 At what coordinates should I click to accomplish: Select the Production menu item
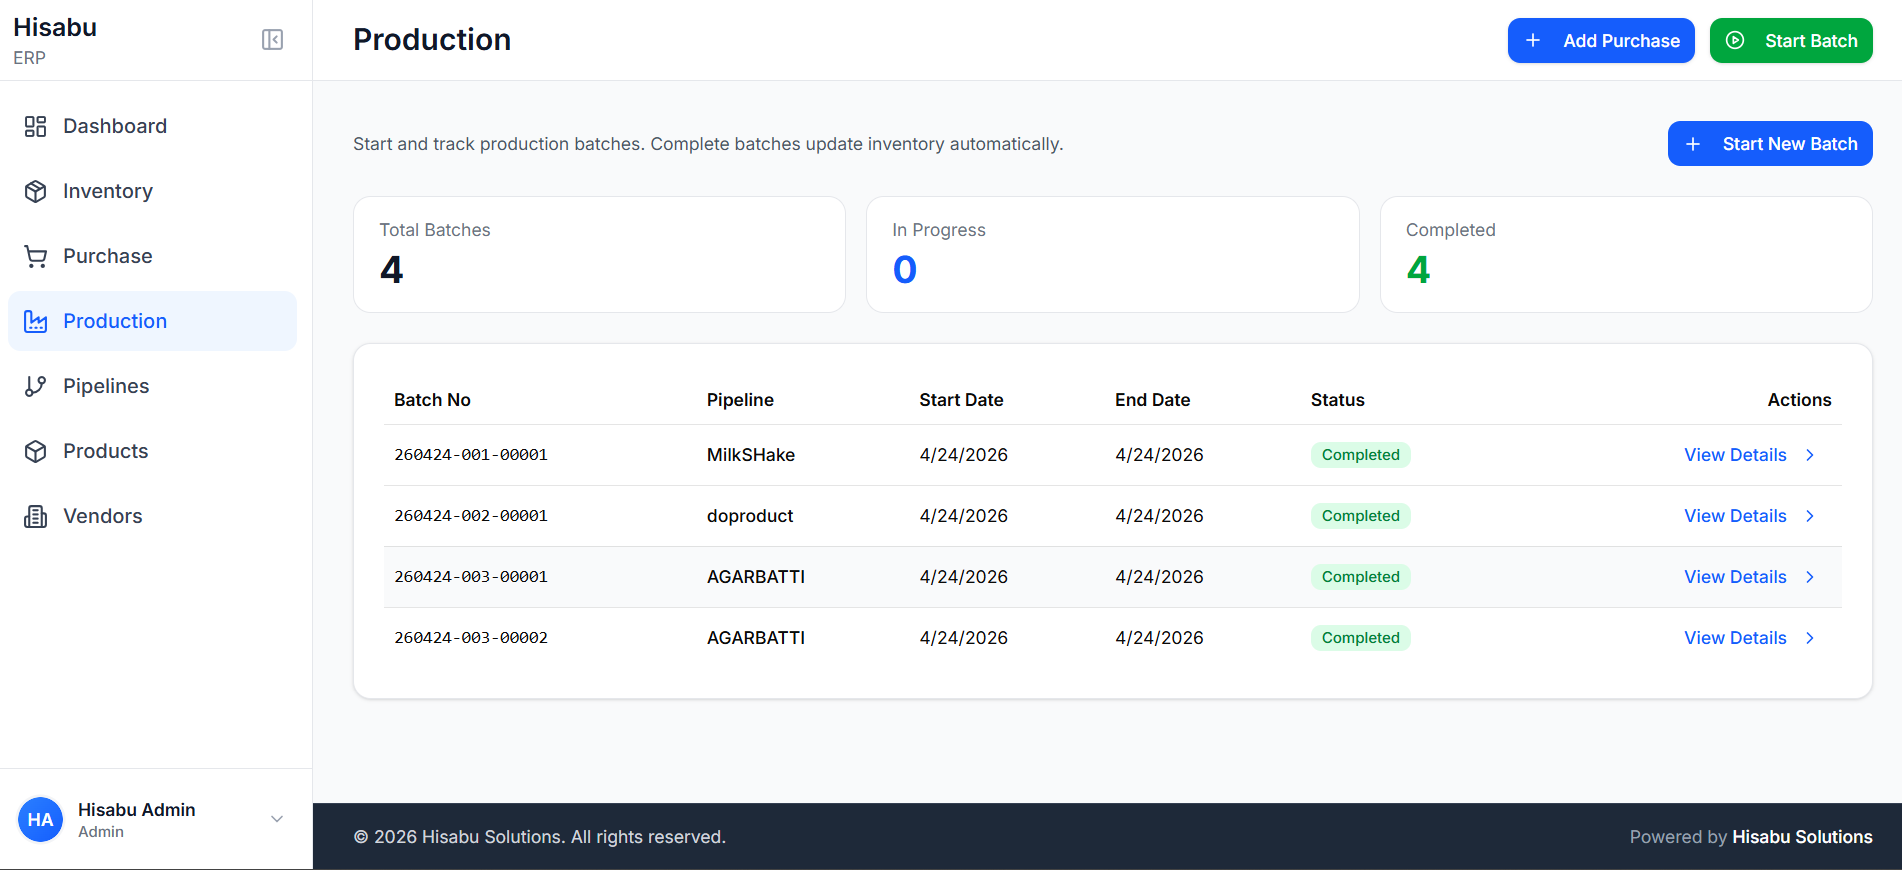152,321
